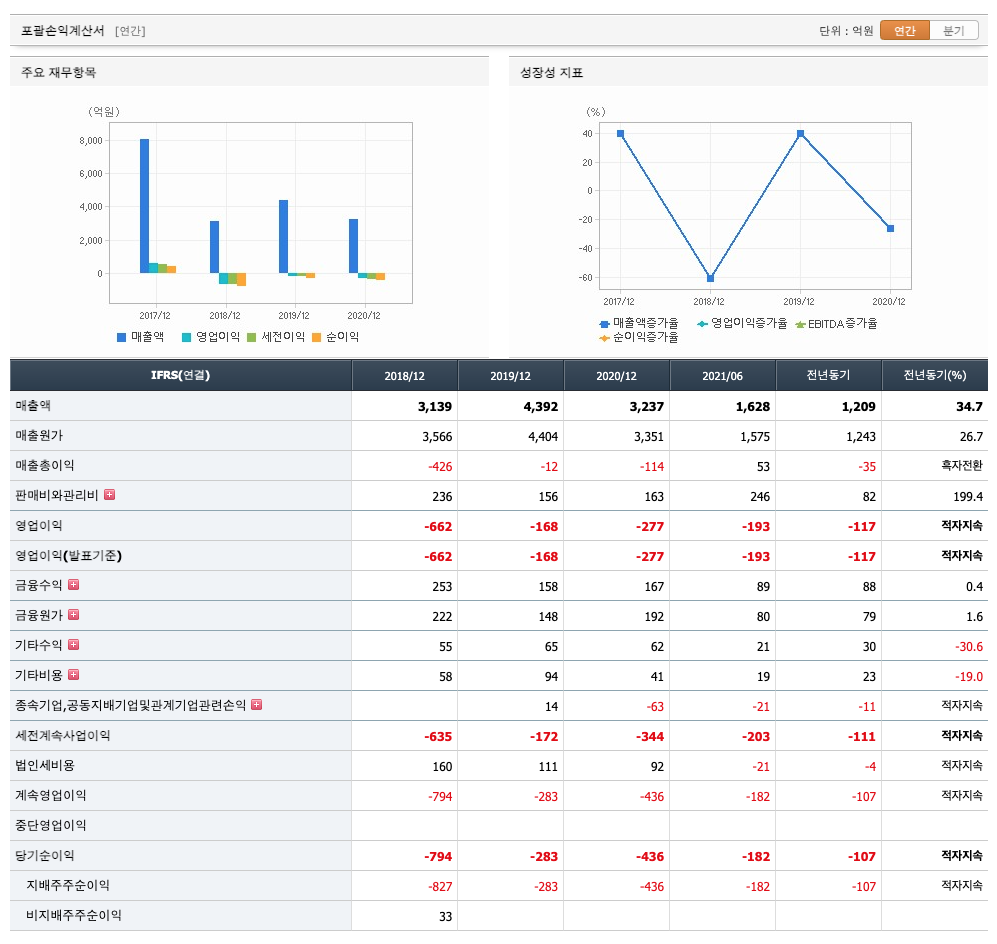Click the 주요 재무항목 panel heading
997x944 pixels.
[x=58, y=72]
